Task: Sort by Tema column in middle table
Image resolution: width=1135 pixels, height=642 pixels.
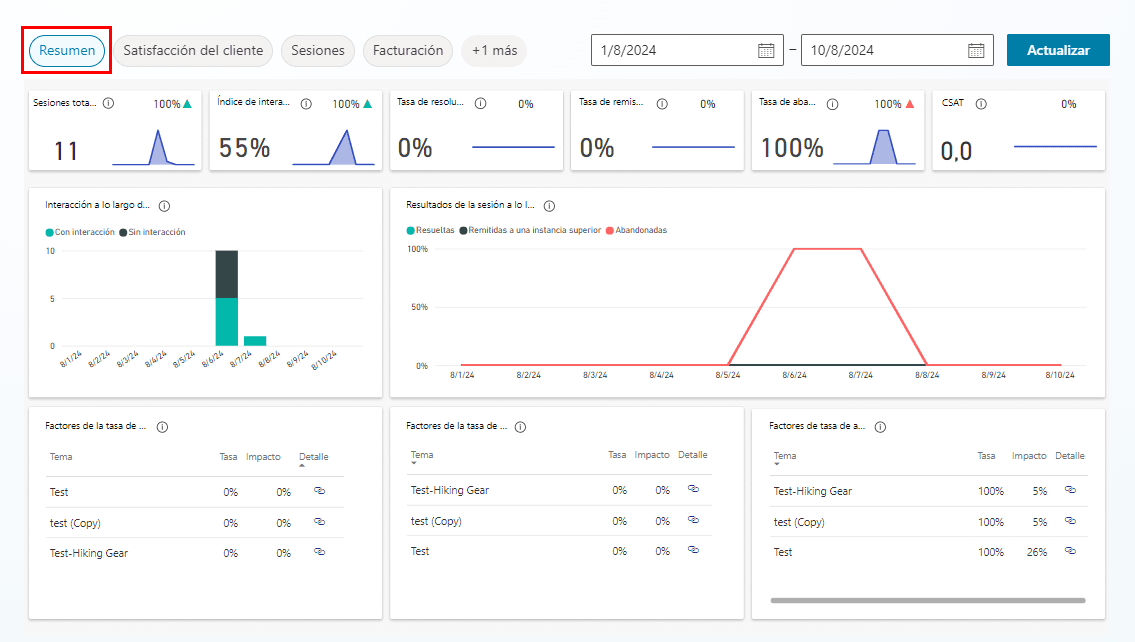Action: click(422, 456)
